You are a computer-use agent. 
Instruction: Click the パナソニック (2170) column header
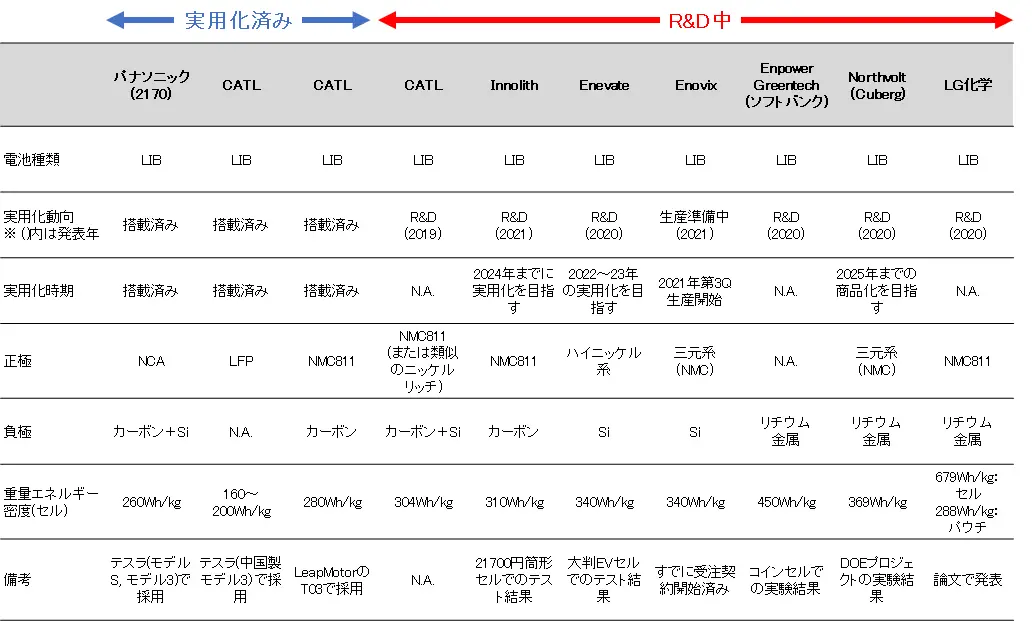(x=151, y=85)
